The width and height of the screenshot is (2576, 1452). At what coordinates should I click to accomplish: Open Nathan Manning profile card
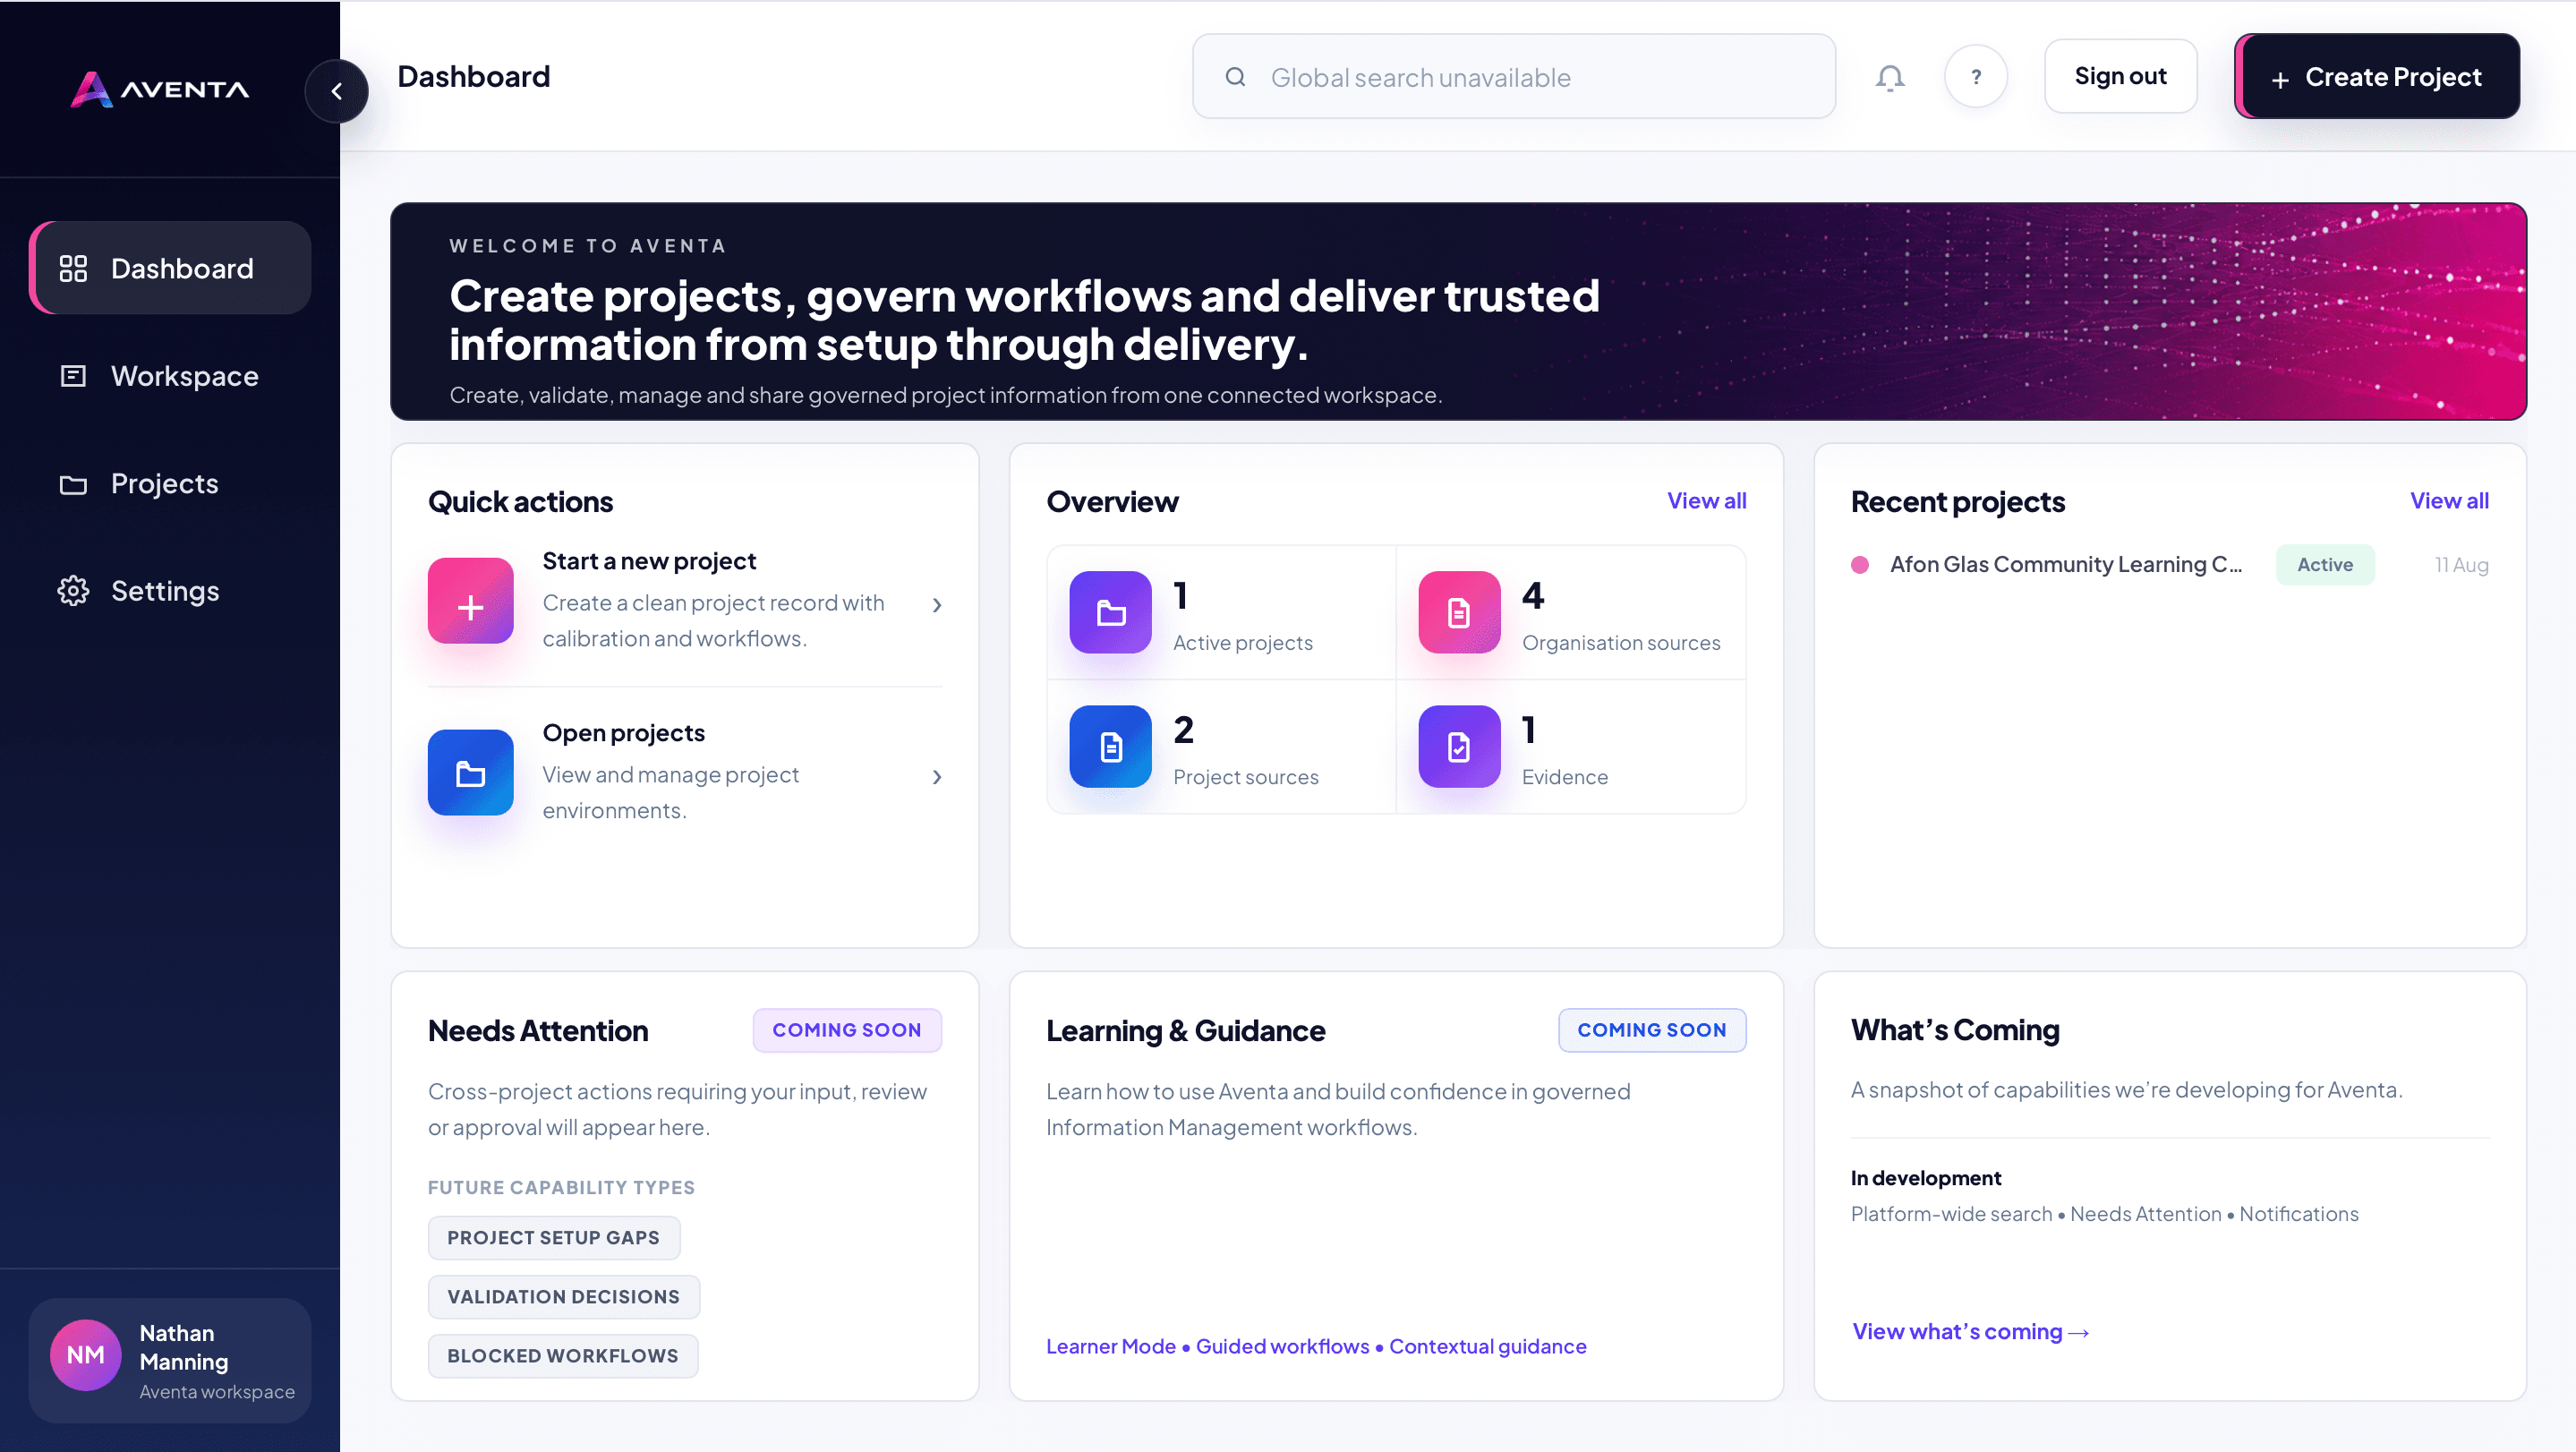click(170, 1360)
